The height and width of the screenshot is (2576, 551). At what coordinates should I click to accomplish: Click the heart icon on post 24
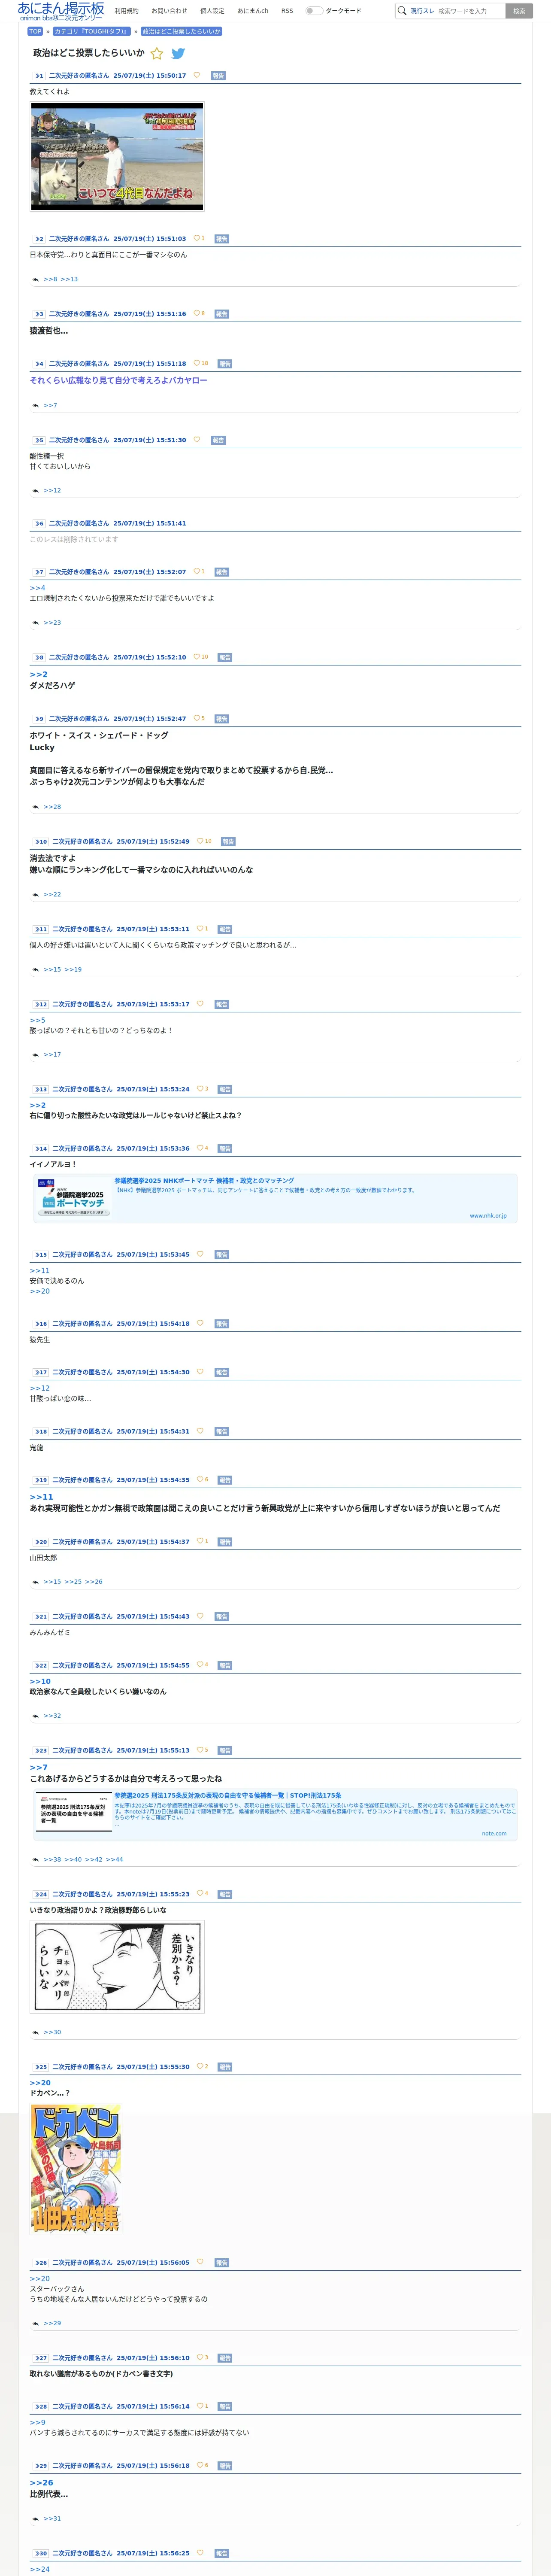[x=200, y=1894]
